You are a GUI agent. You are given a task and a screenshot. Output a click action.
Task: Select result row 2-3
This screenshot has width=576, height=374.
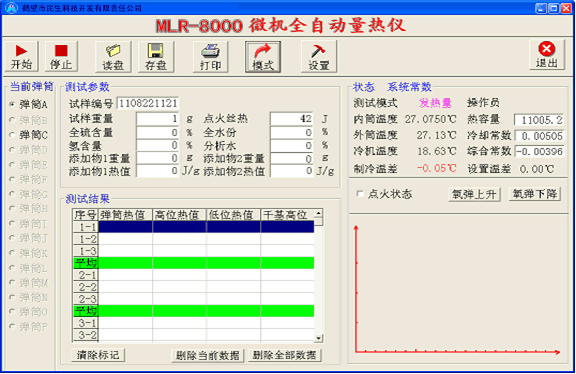click(x=194, y=299)
